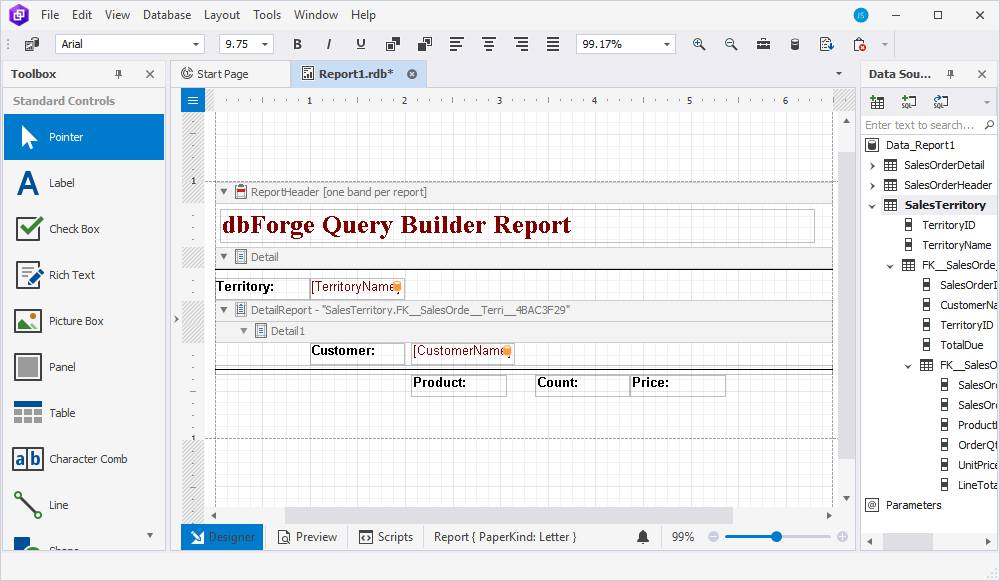Click the Zoom In magnifier icon
The image size is (1000, 581).
pyautogui.click(x=699, y=44)
